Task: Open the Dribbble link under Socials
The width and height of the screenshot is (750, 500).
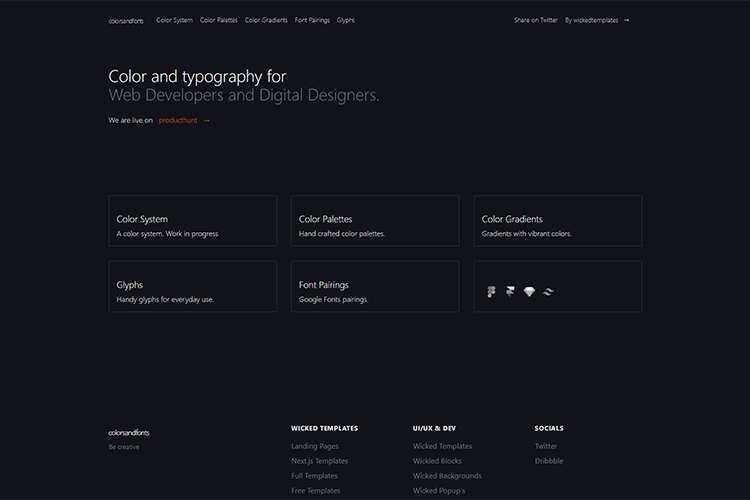Action: [549, 461]
